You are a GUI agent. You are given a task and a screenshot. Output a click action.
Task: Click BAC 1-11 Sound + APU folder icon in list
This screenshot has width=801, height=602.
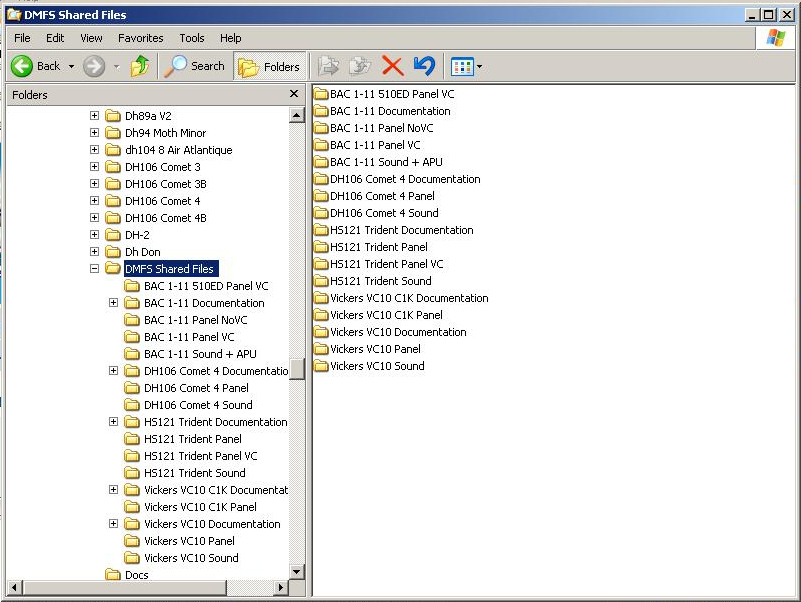click(x=321, y=162)
